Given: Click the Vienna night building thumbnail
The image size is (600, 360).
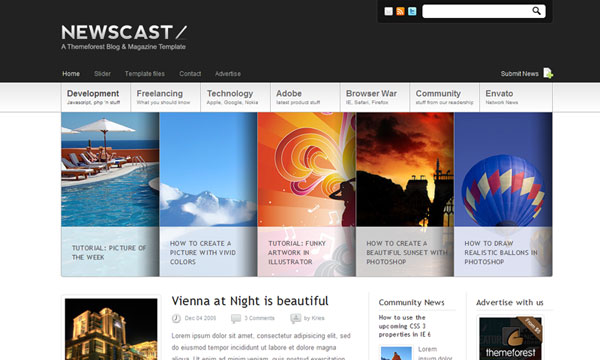Looking at the screenshot, I should (111, 329).
